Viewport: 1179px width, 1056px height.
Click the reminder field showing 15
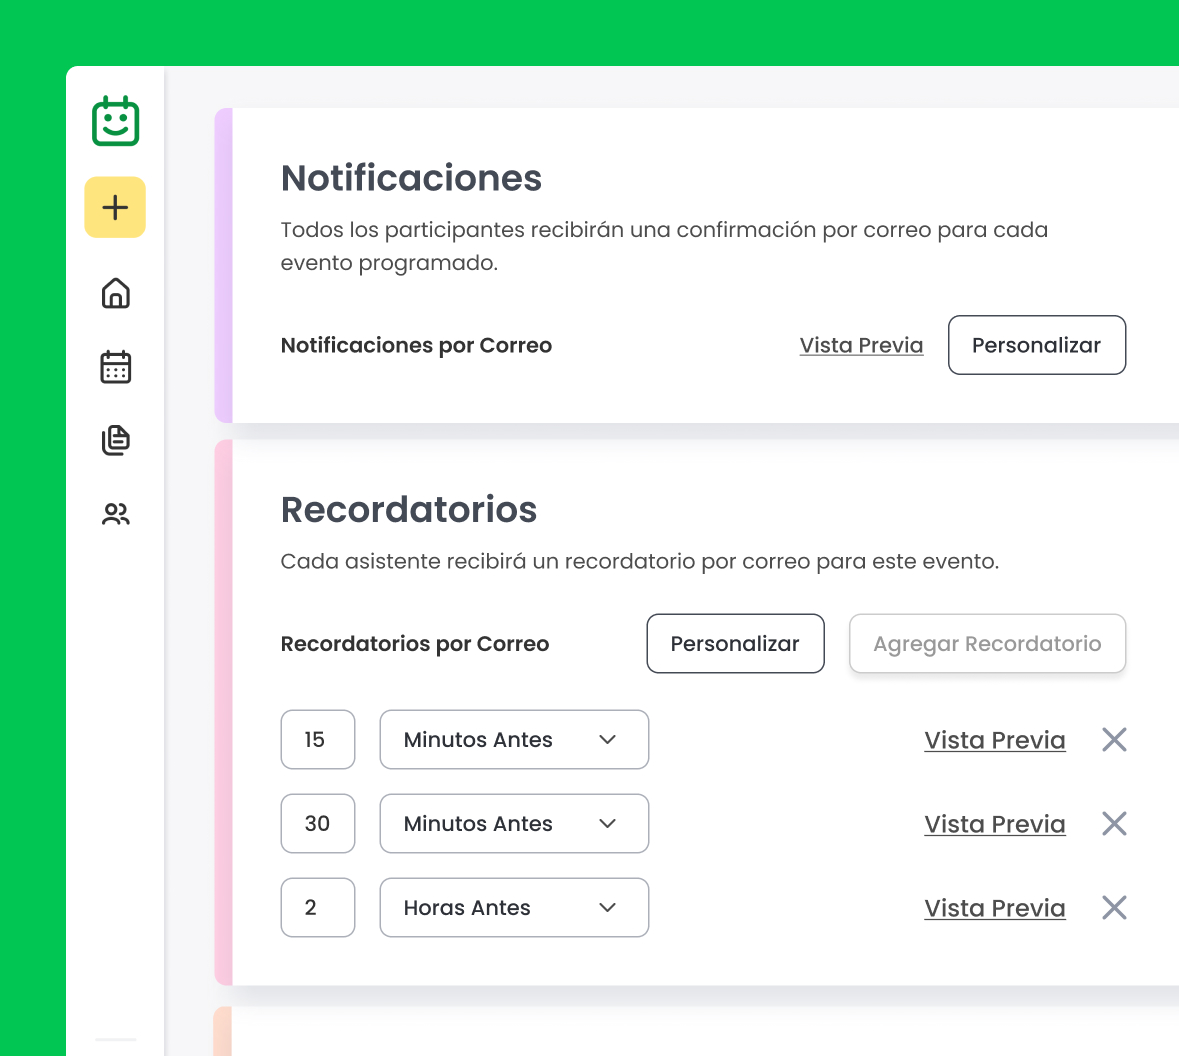318,740
